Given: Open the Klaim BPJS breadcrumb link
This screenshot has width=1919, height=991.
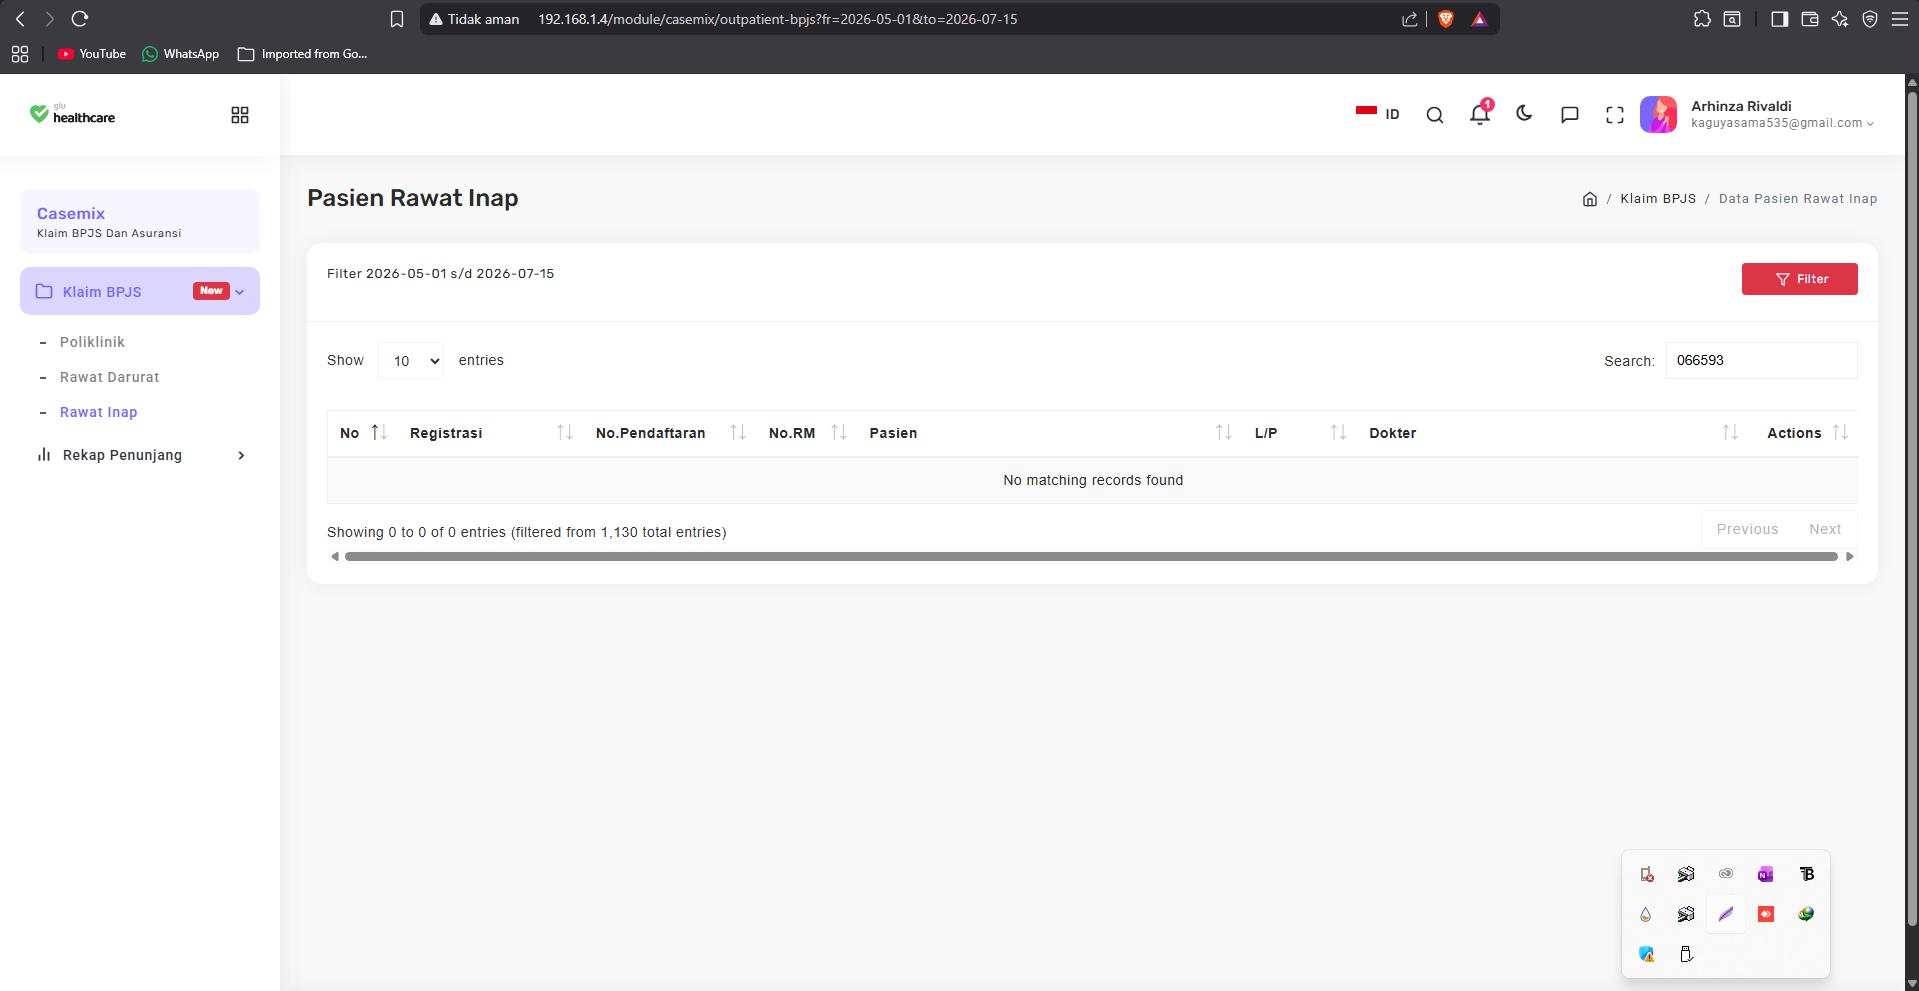Looking at the screenshot, I should (x=1658, y=199).
